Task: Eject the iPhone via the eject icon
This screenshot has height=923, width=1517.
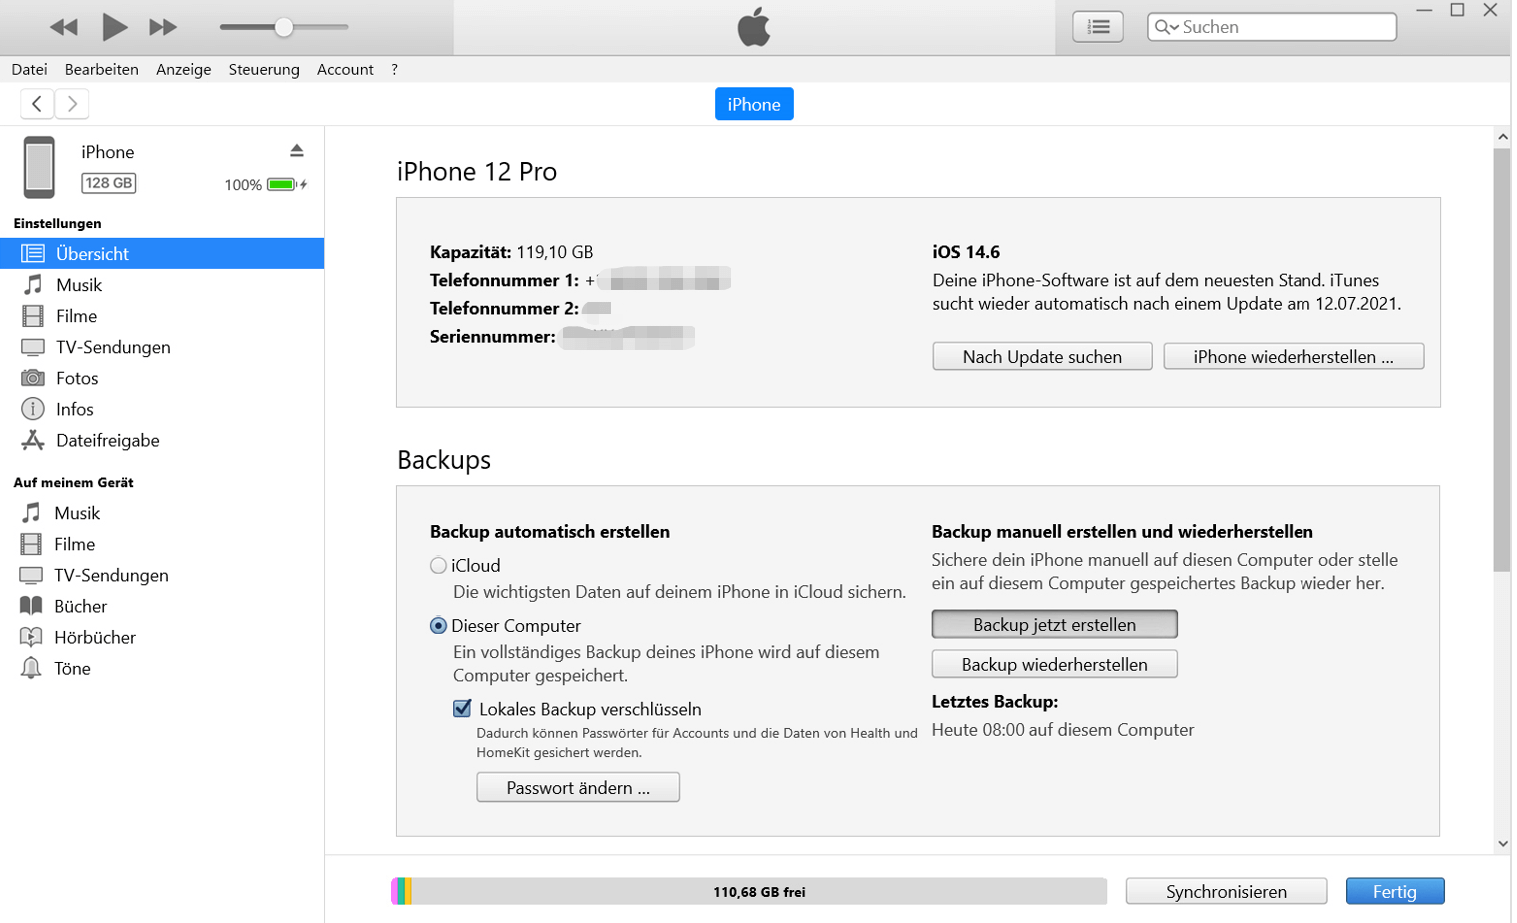Action: click(297, 151)
